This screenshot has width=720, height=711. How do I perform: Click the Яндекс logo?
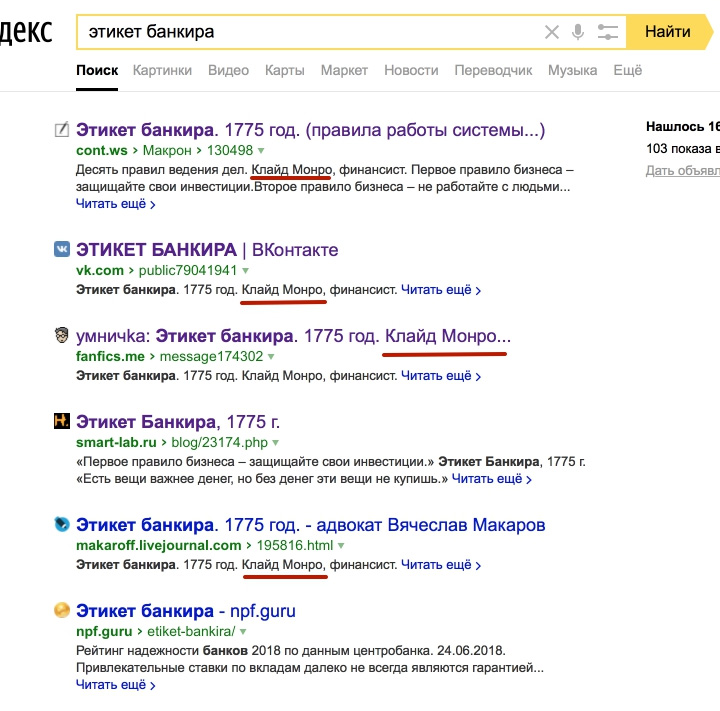(26, 32)
